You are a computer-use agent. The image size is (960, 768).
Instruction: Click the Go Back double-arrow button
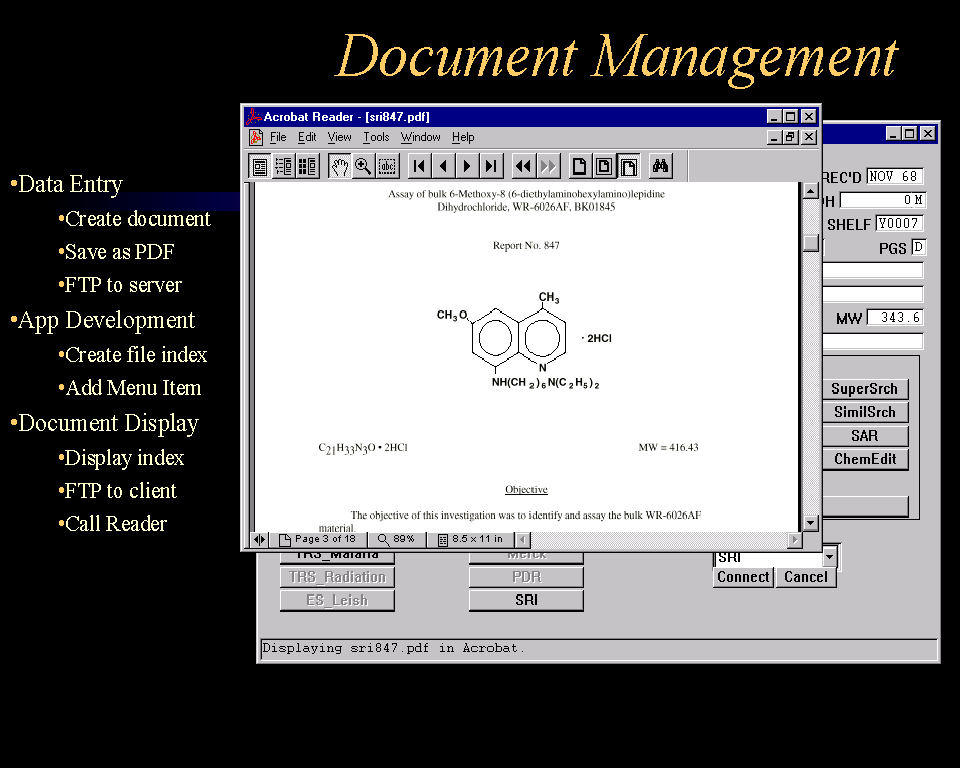pyautogui.click(x=523, y=166)
